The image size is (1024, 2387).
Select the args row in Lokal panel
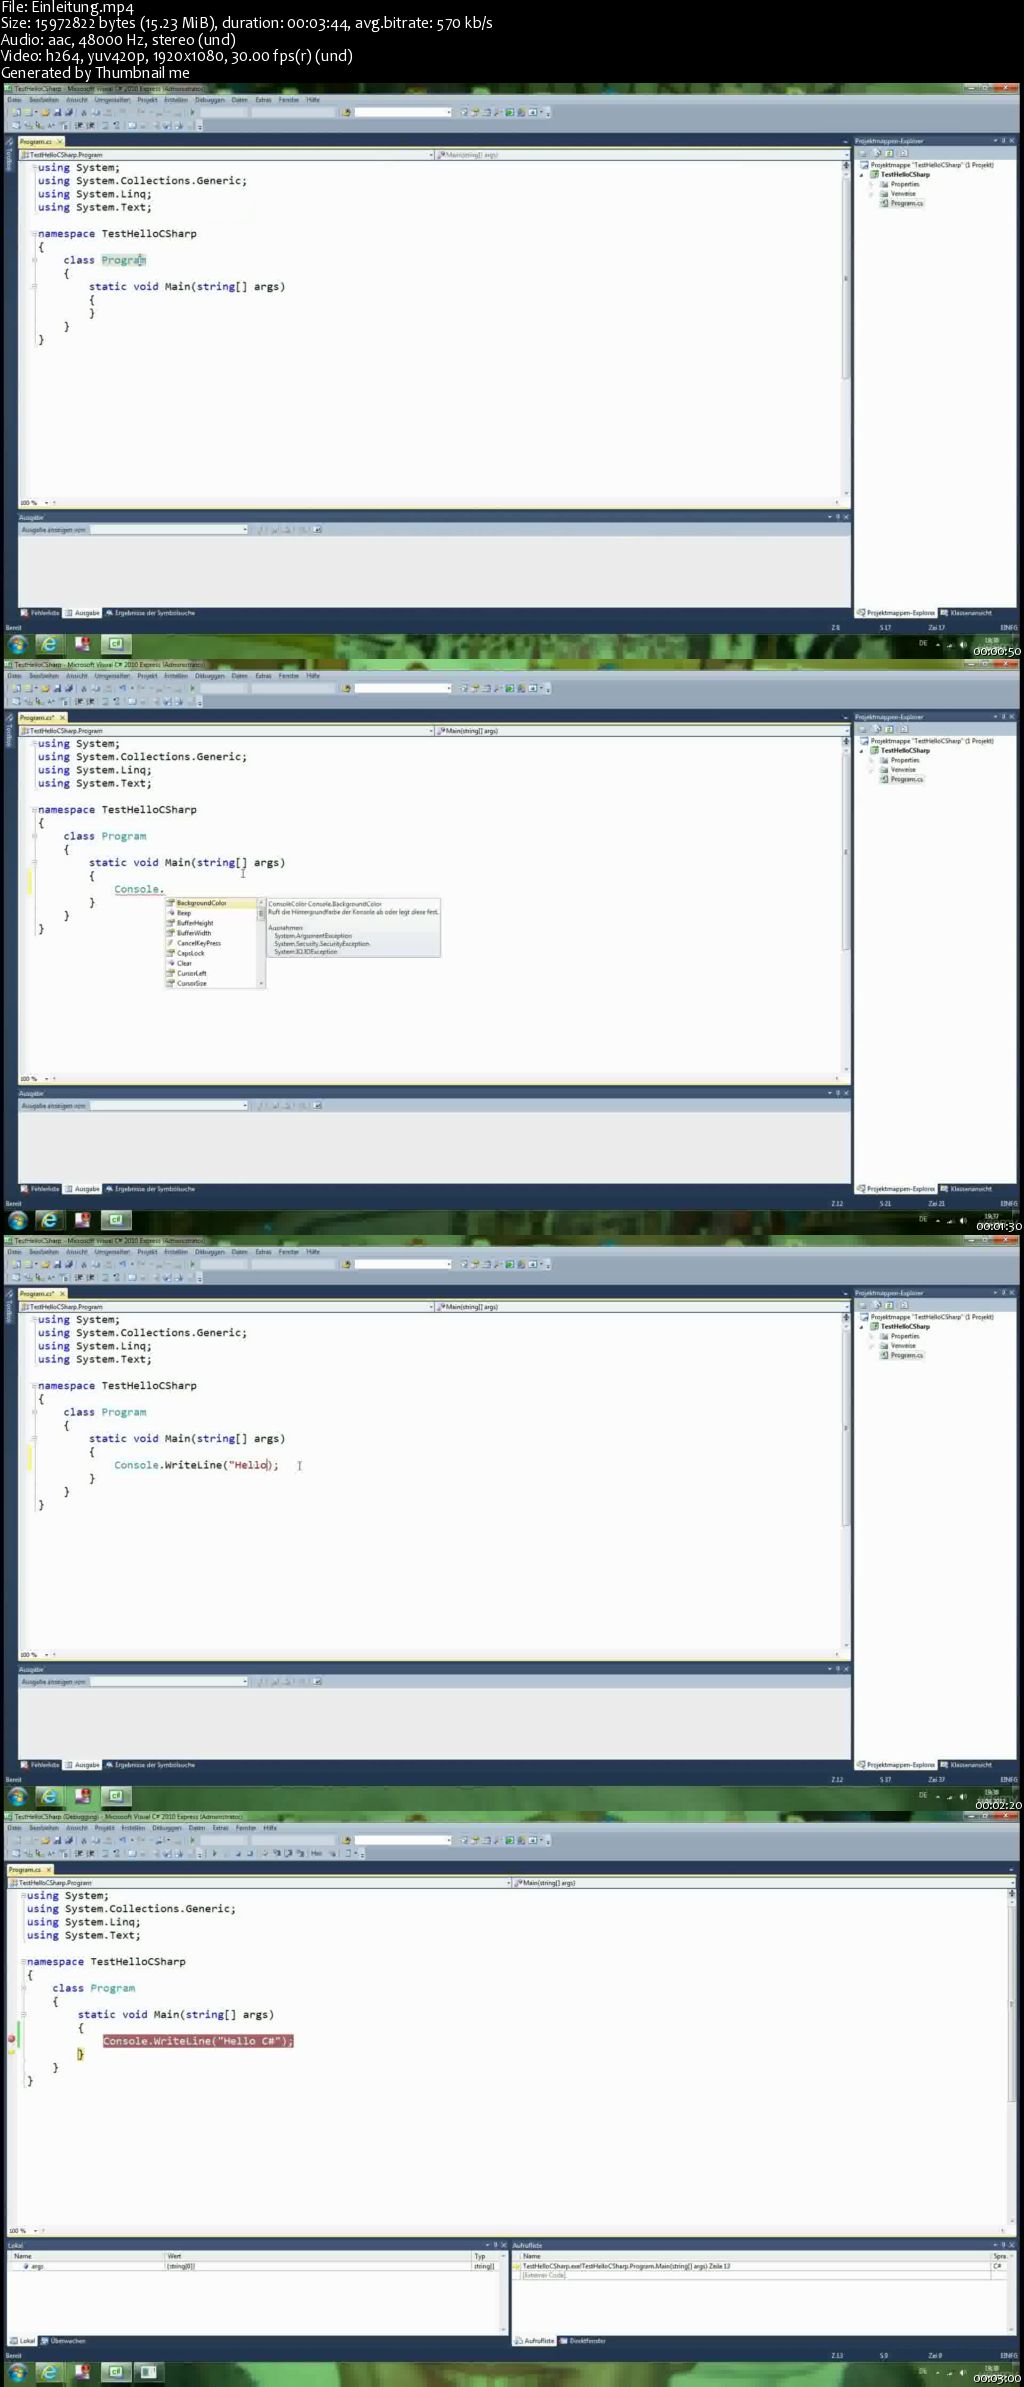[x=255, y=2266]
